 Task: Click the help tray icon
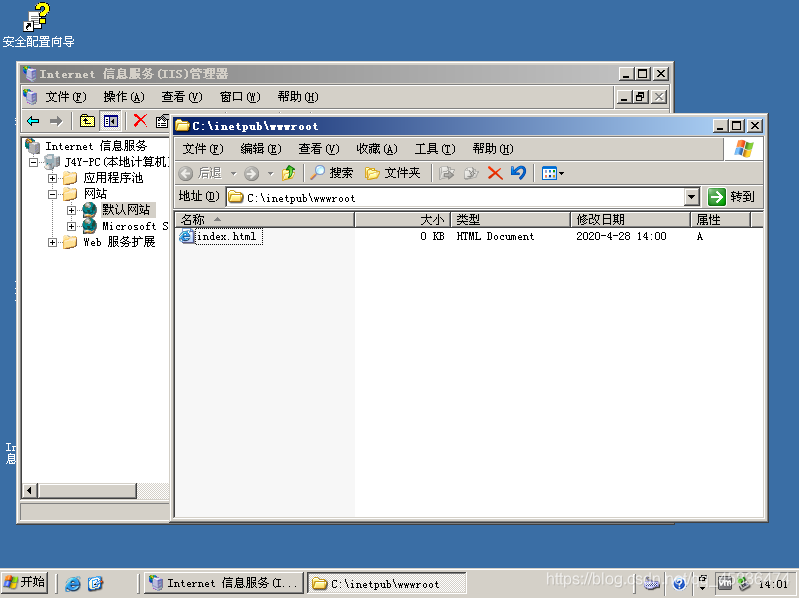click(679, 583)
